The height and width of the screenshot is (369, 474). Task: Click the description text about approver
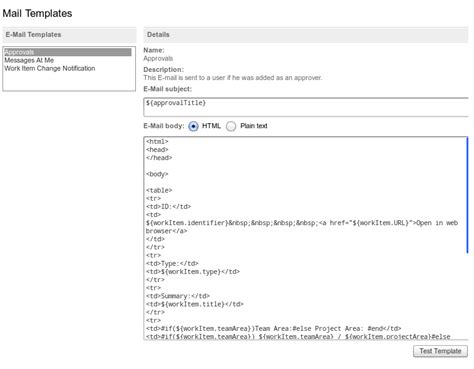(233, 78)
